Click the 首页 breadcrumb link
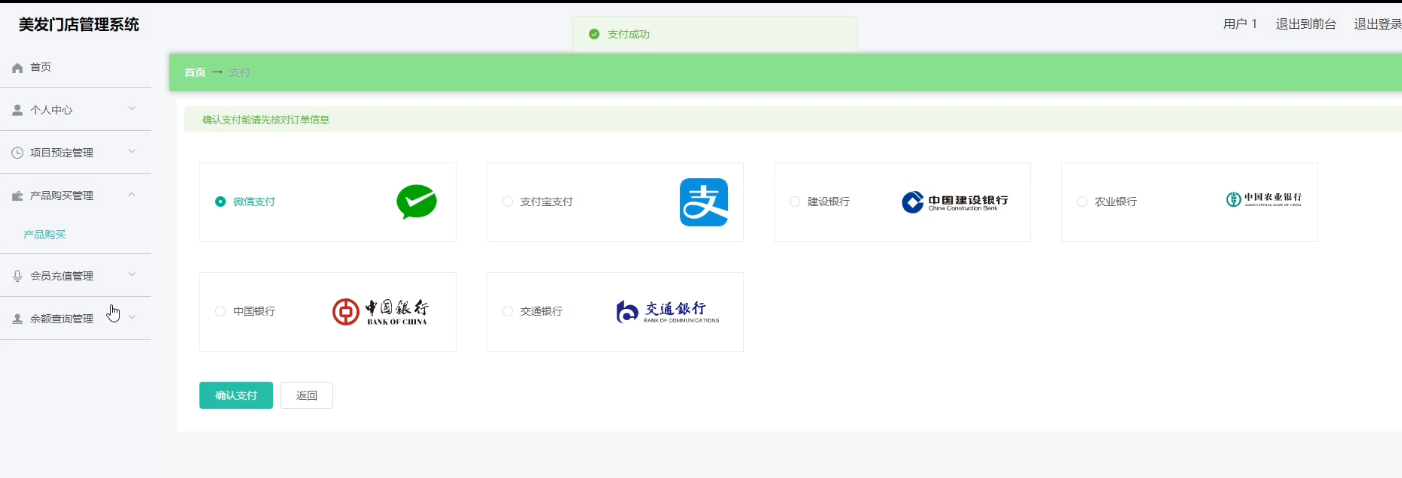This screenshot has width=1402, height=478. (194, 73)
